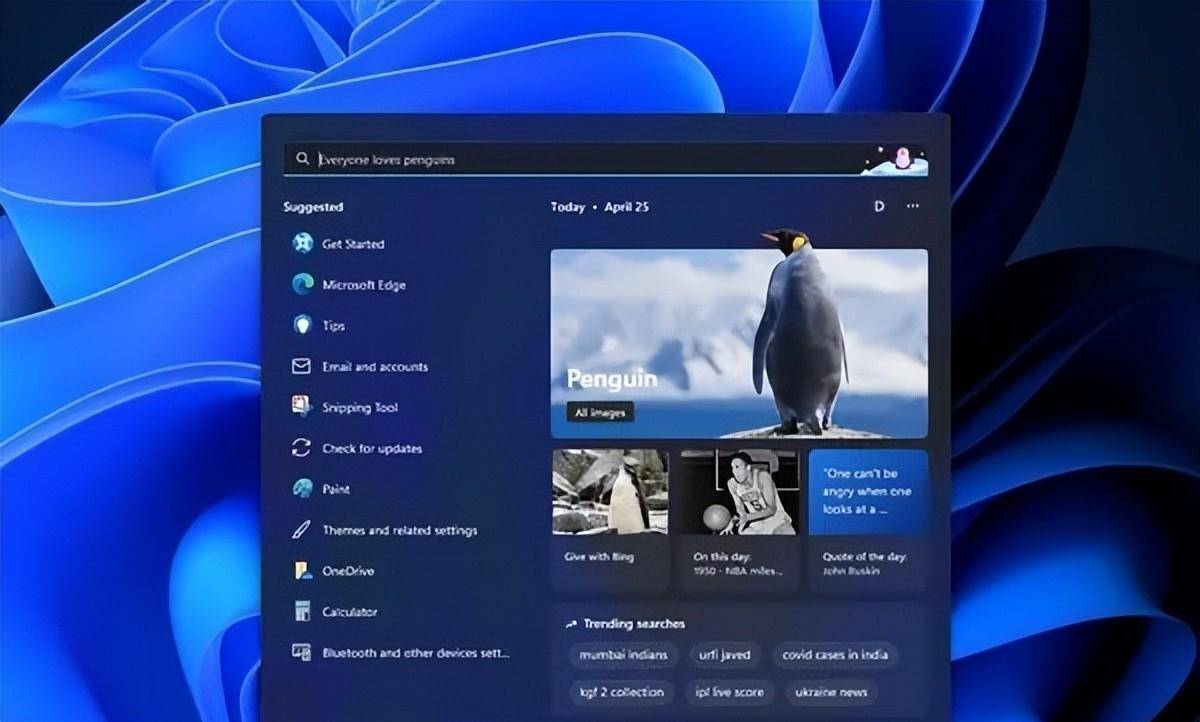Viewport: 1200px width, 722px height.
Task: Launch Microsoft Edge from its icon
Action: coord(302,284)
